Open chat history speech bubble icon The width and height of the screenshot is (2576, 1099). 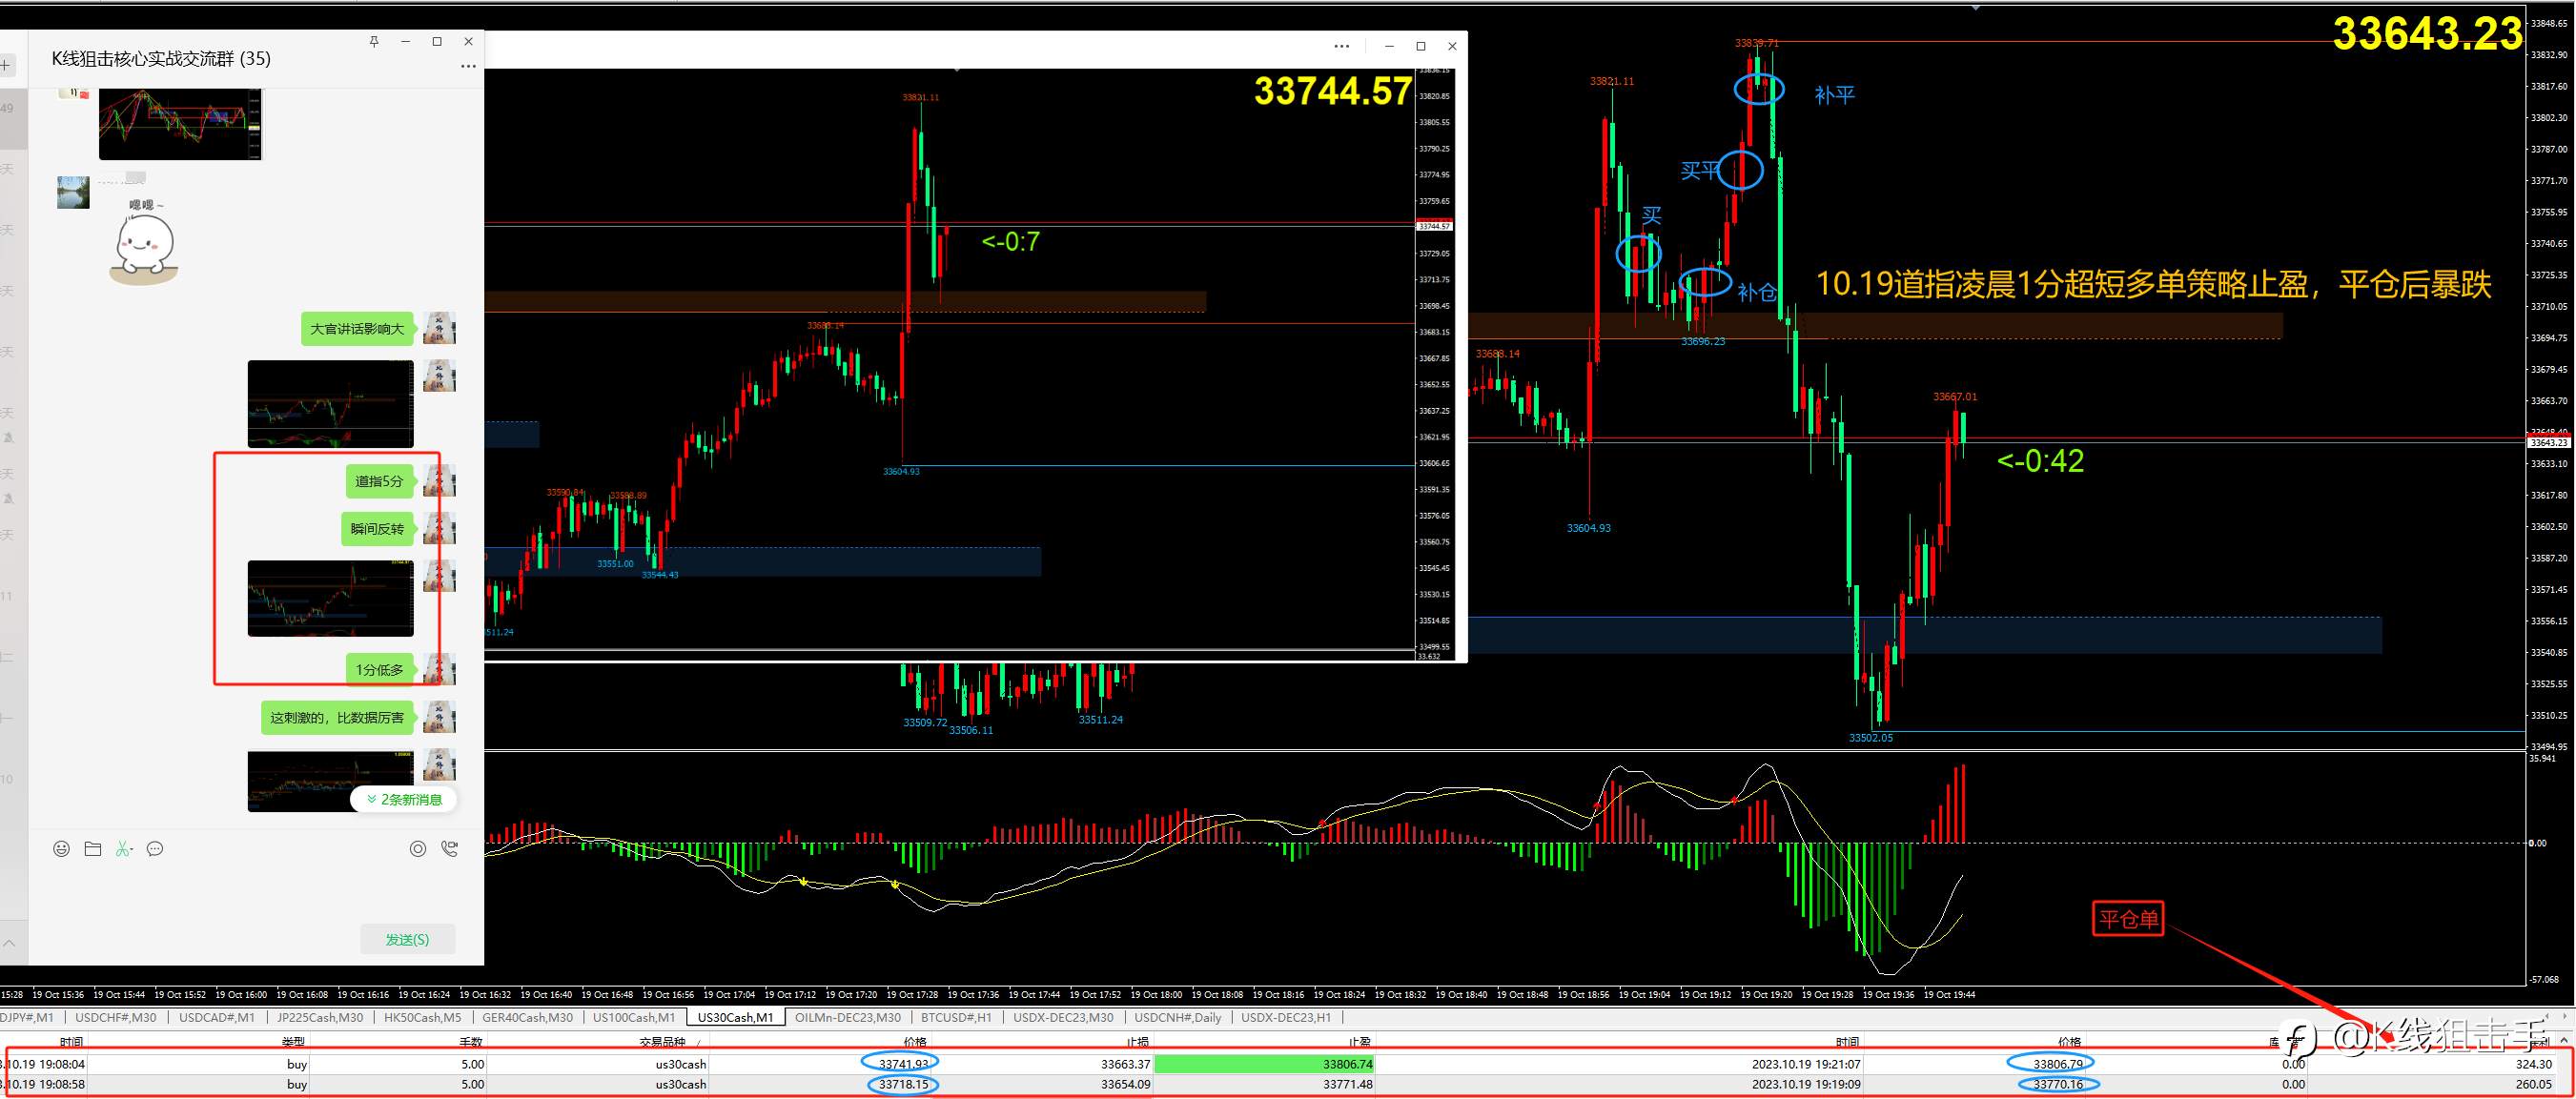point(155,849)
